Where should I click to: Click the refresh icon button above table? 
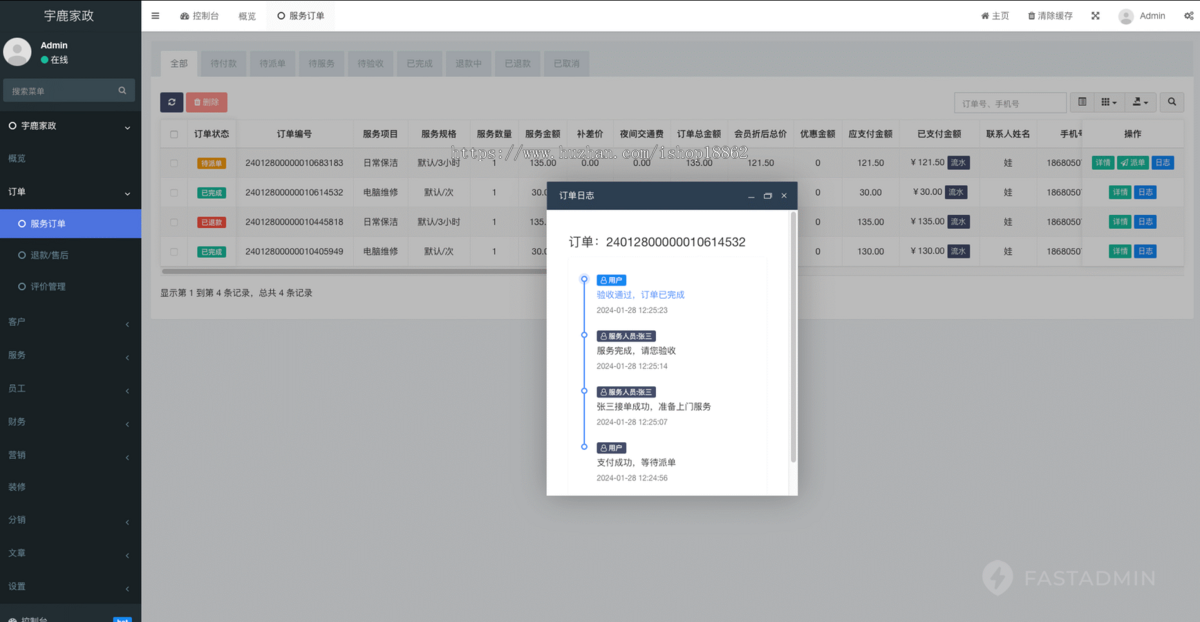tap(171, 102)
